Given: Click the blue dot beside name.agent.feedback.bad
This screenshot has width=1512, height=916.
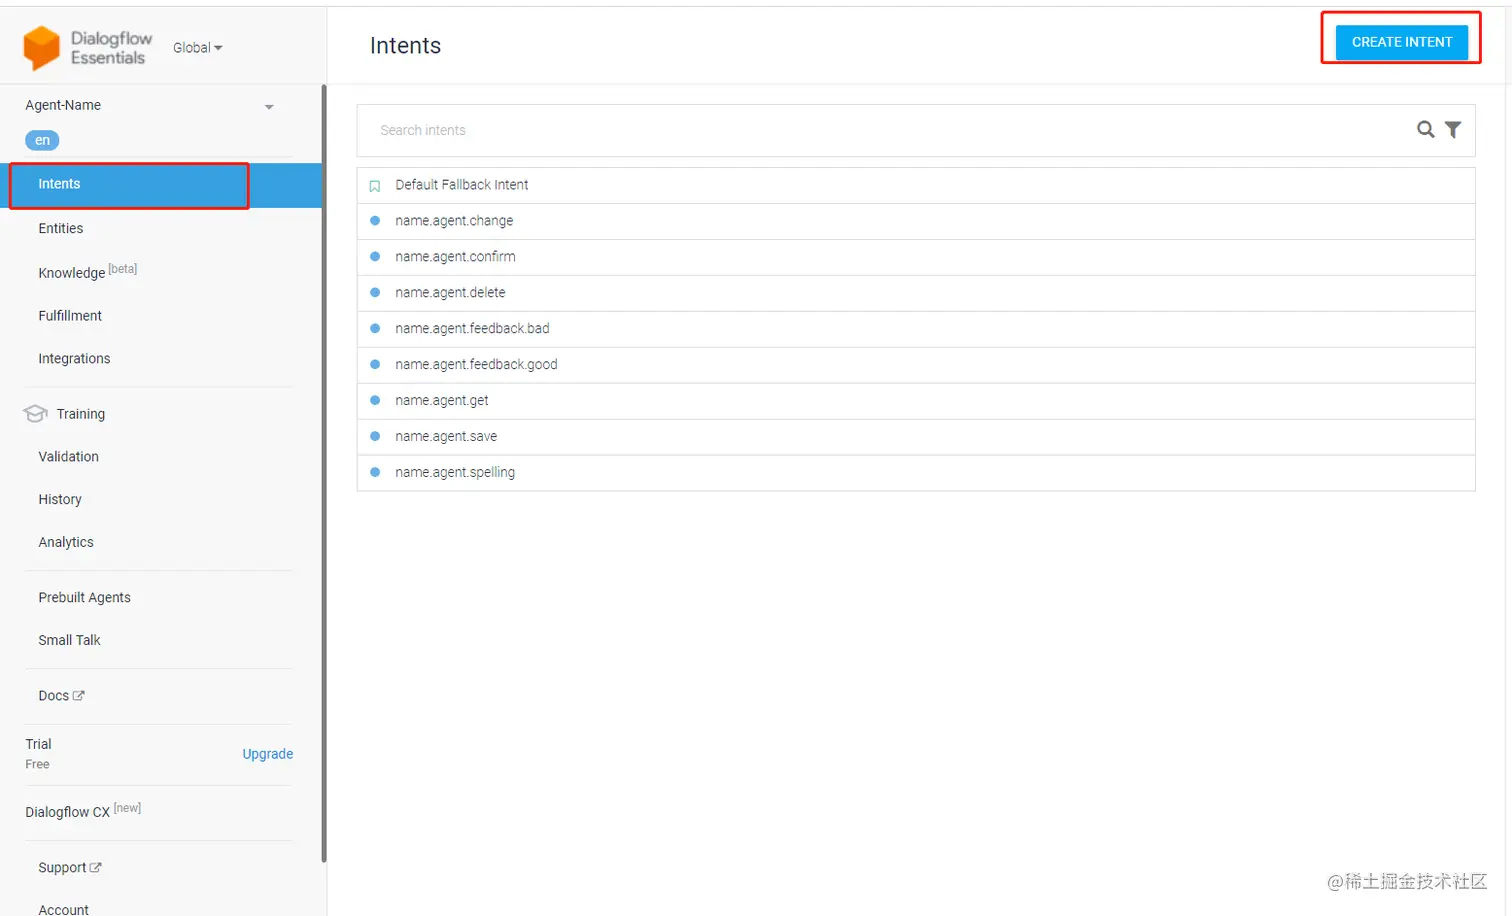Looking at the screenshot, I should [x=375, y=328].
